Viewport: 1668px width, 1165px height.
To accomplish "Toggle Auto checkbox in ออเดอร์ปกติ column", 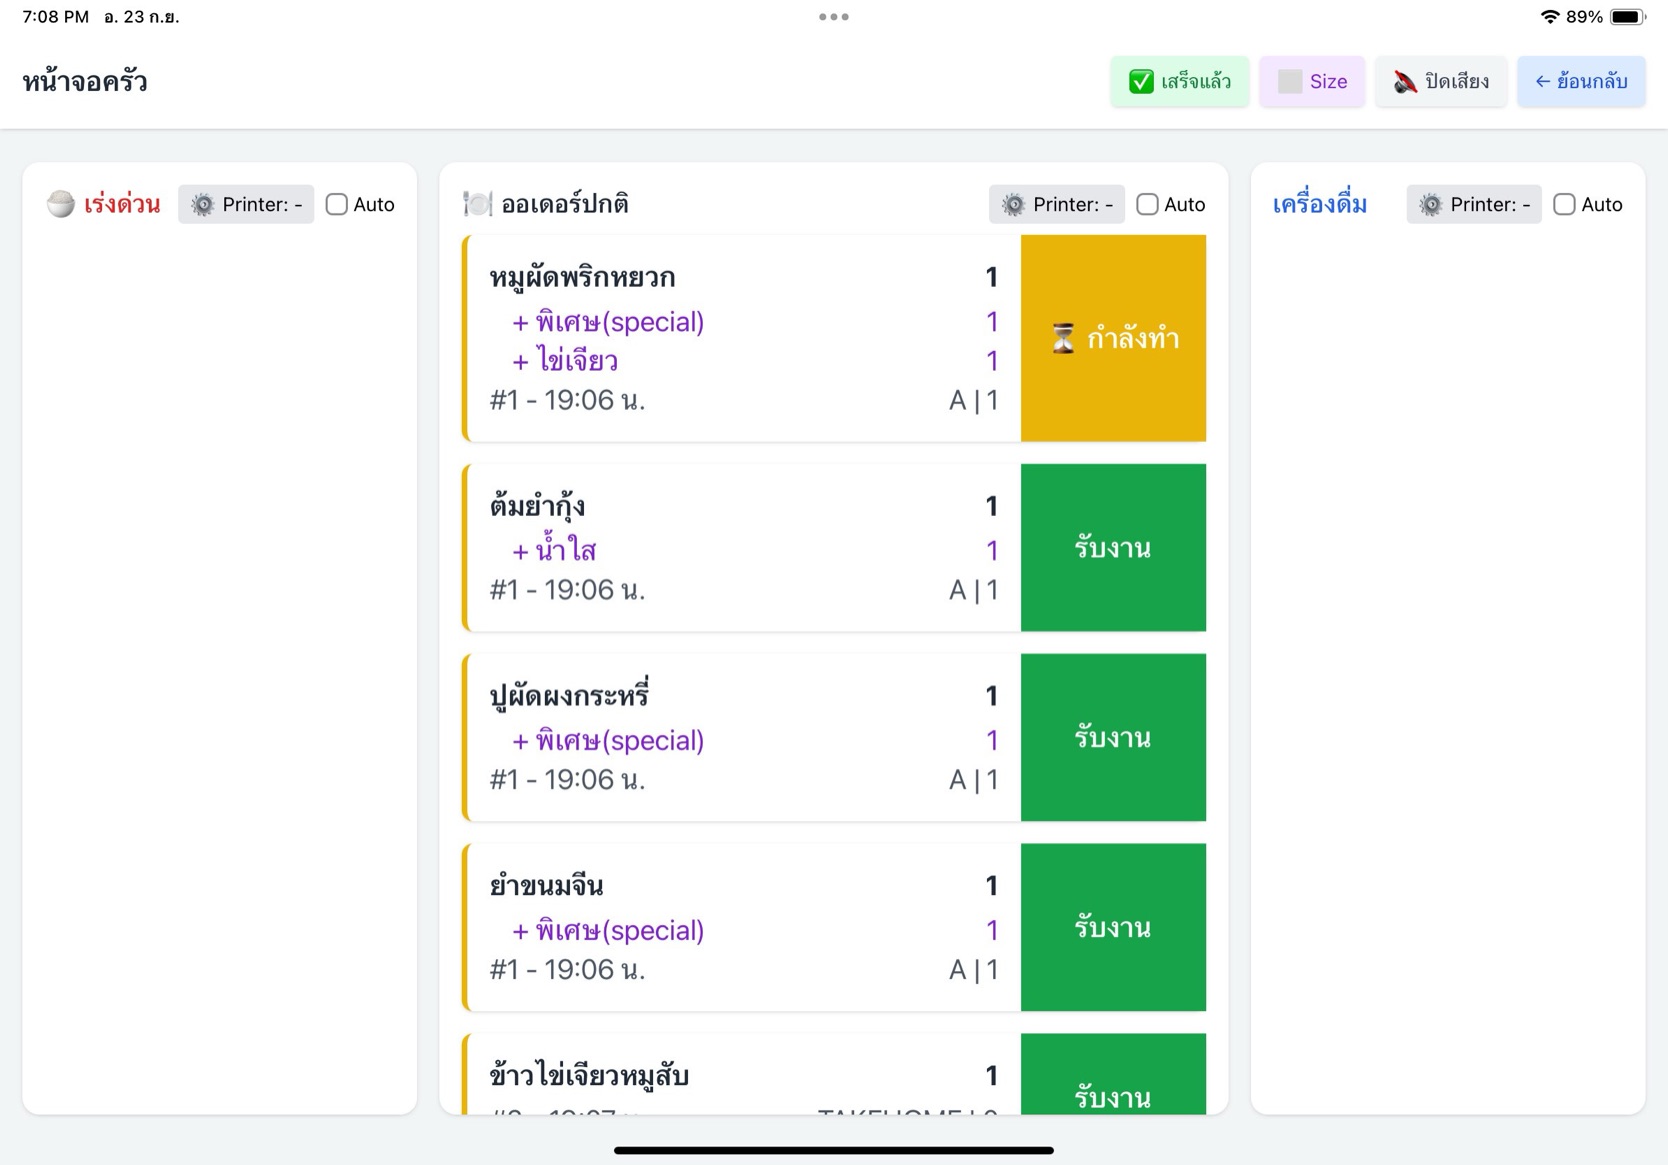I will click(x=1147, y=205).
